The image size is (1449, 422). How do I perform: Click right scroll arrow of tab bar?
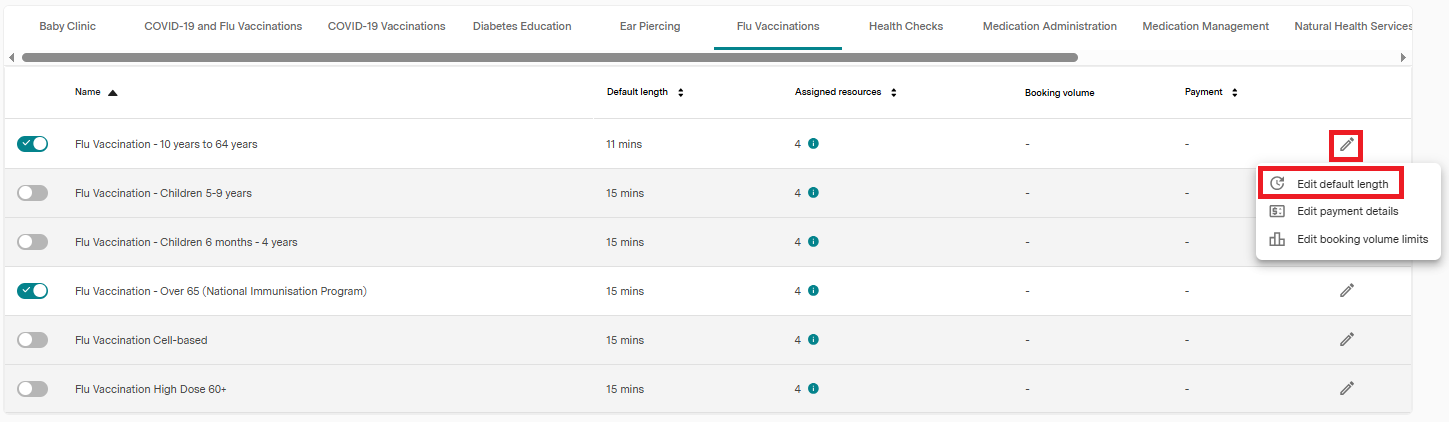pos(1403,58)
